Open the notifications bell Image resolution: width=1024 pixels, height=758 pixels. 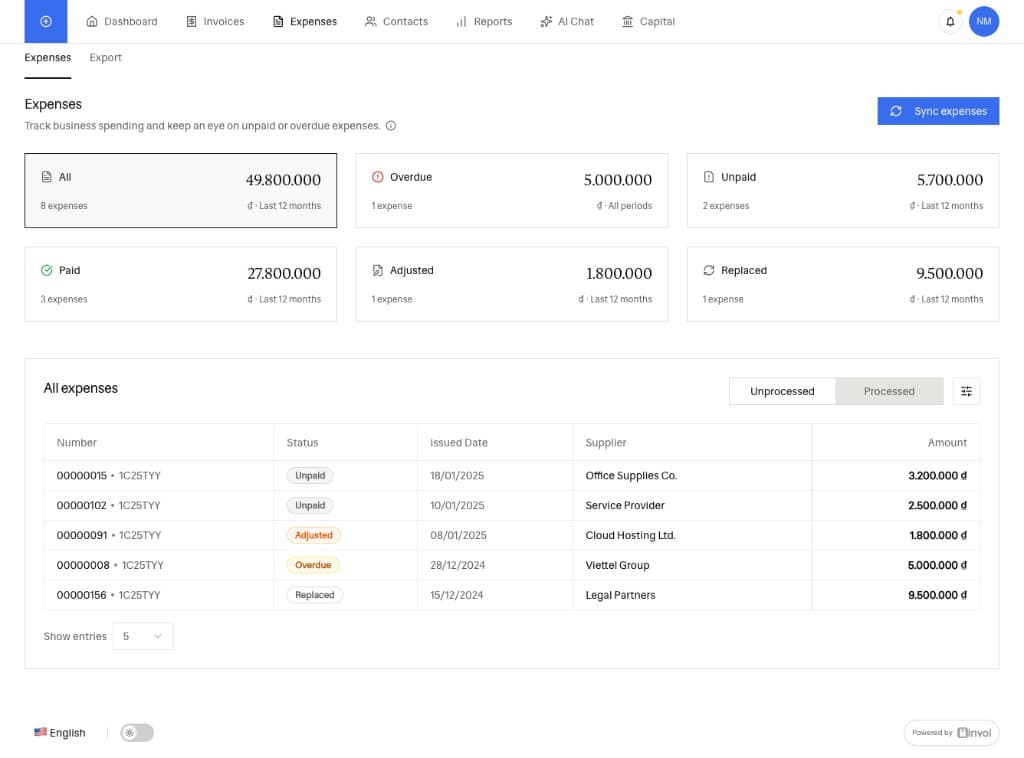tap(950, 22)
